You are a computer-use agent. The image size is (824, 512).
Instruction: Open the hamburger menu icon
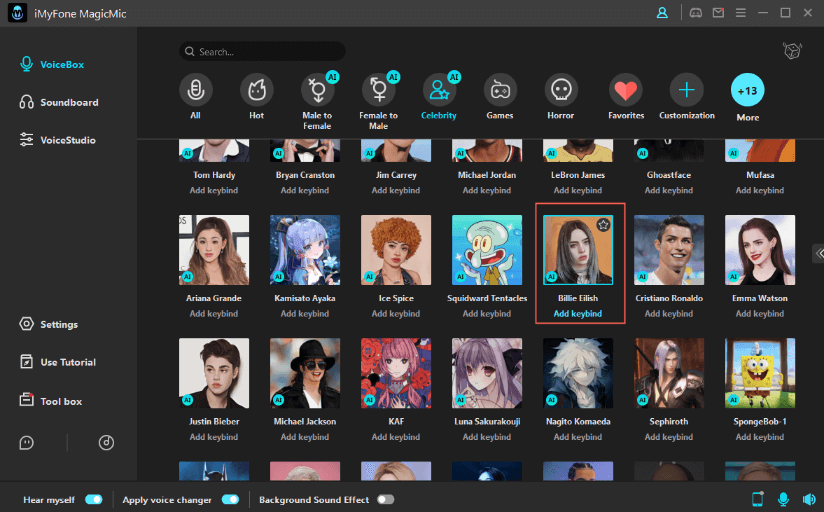pyautogui.click(x=741, y=13)
